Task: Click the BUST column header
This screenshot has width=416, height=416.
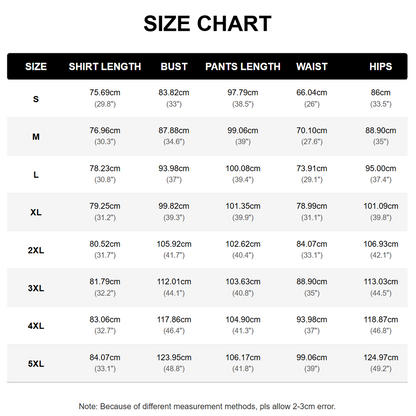Action: (x=174, y=67)
